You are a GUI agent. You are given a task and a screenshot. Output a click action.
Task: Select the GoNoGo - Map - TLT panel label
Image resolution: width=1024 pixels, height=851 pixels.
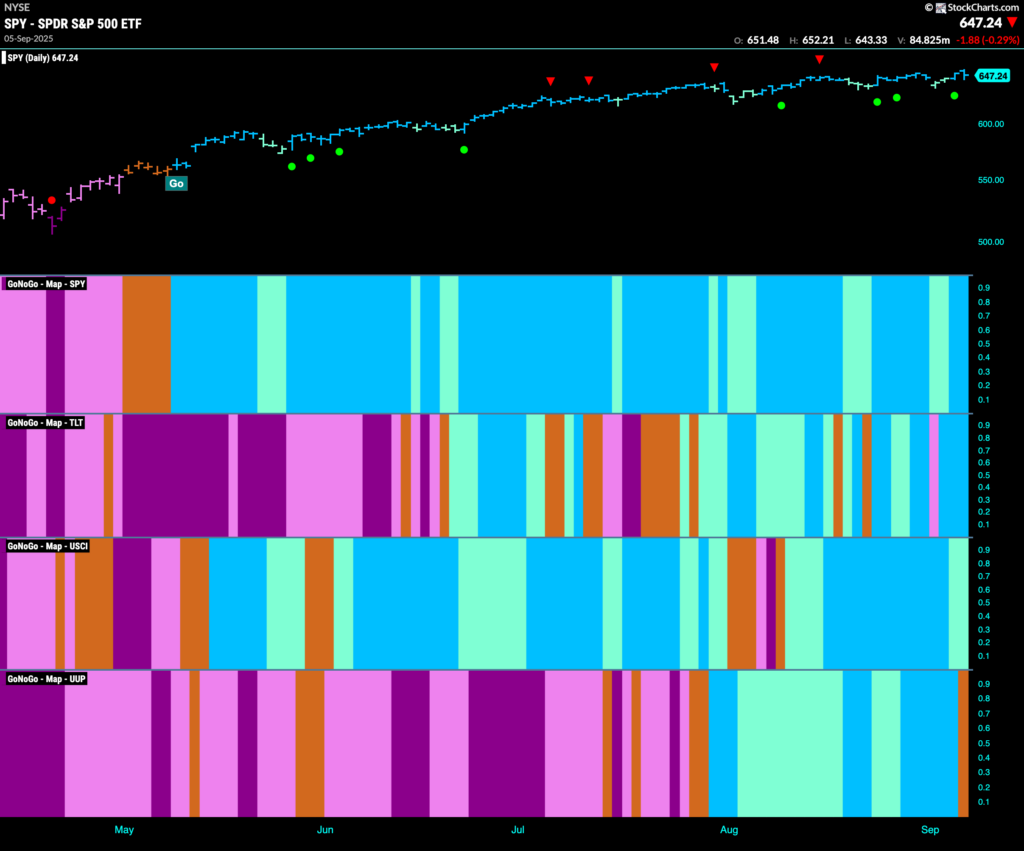(45, 423)
